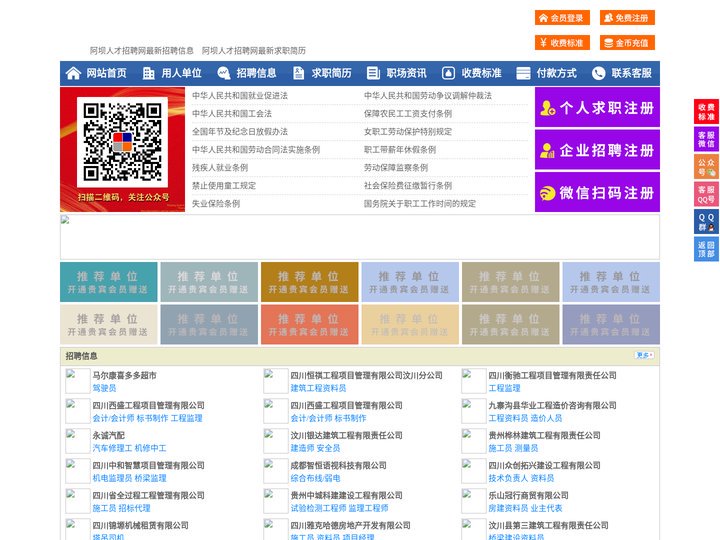Open 中华人民共和国工会法 link
720x540 pixels.
coord(232,113)
